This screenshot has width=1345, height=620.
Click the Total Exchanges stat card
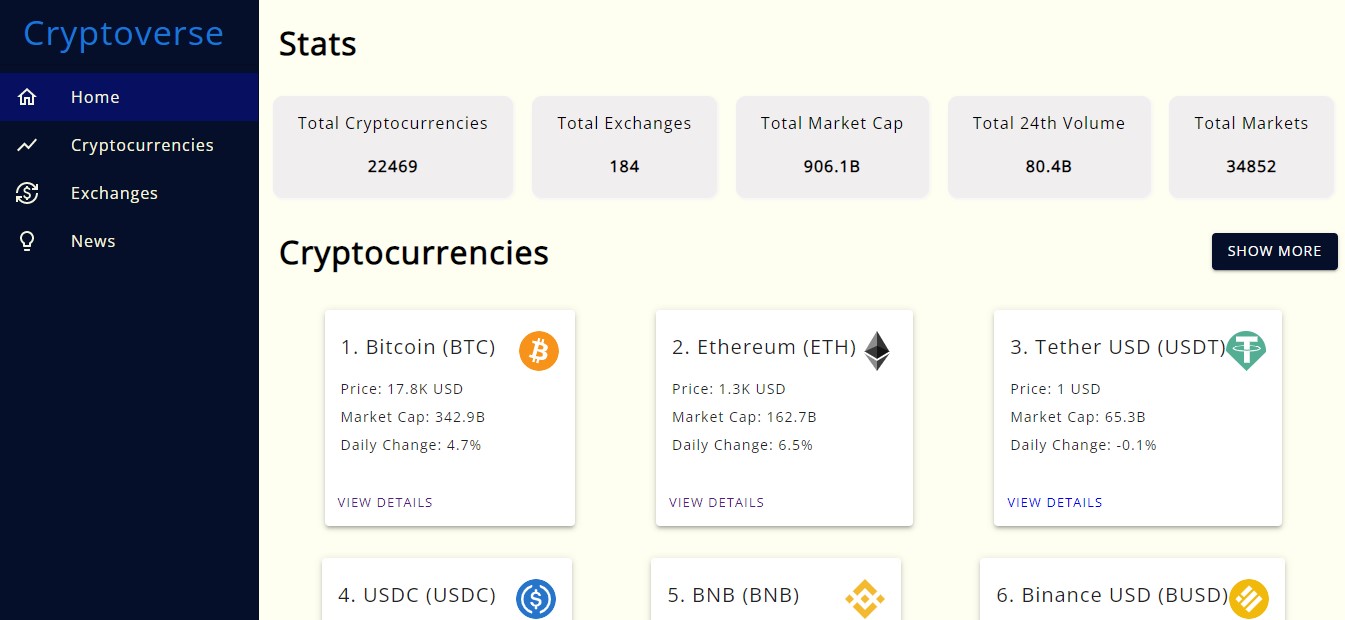(624, 146)
